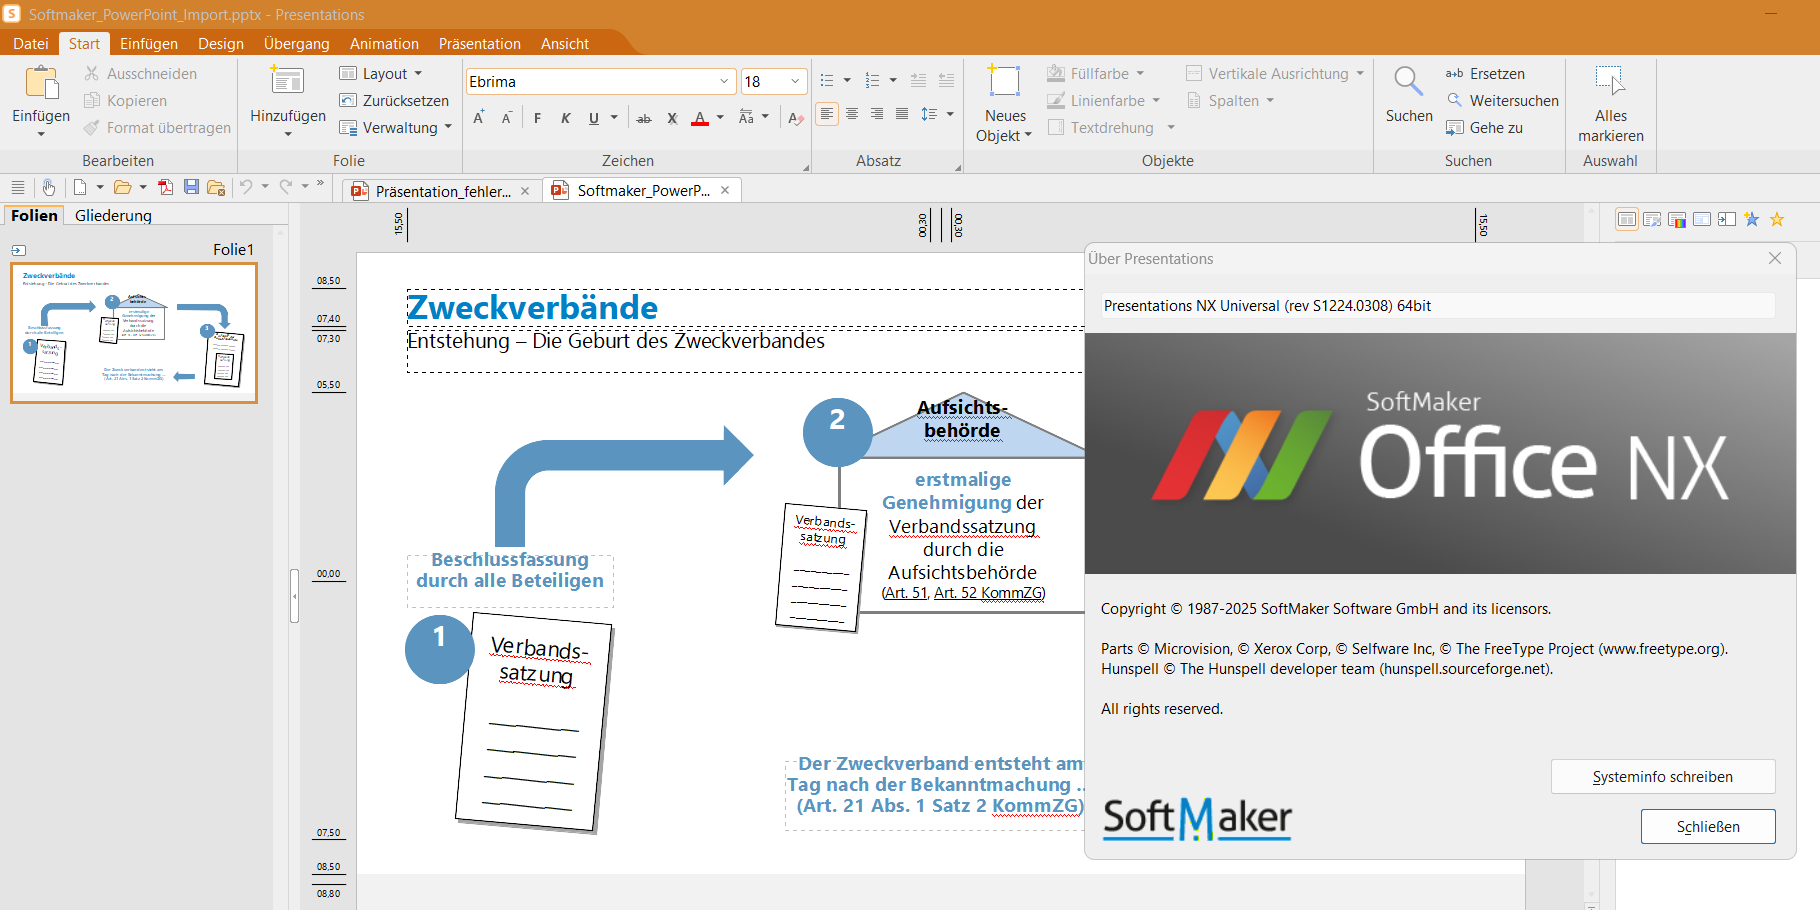Decrease font size with A- icon
The width and height of the screenshot is (1820, 910).
[x=507, y=118]
